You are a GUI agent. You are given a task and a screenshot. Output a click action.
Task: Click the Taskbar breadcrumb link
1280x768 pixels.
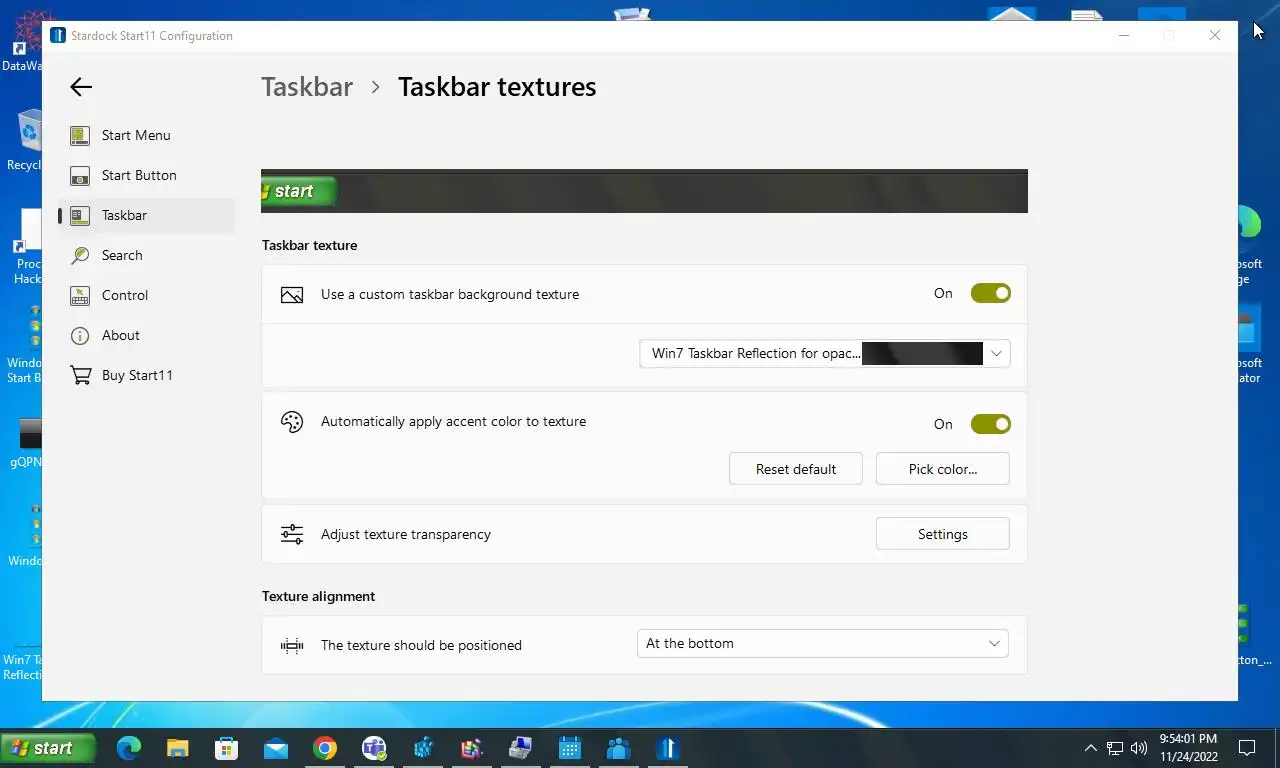tap(307, 87)
